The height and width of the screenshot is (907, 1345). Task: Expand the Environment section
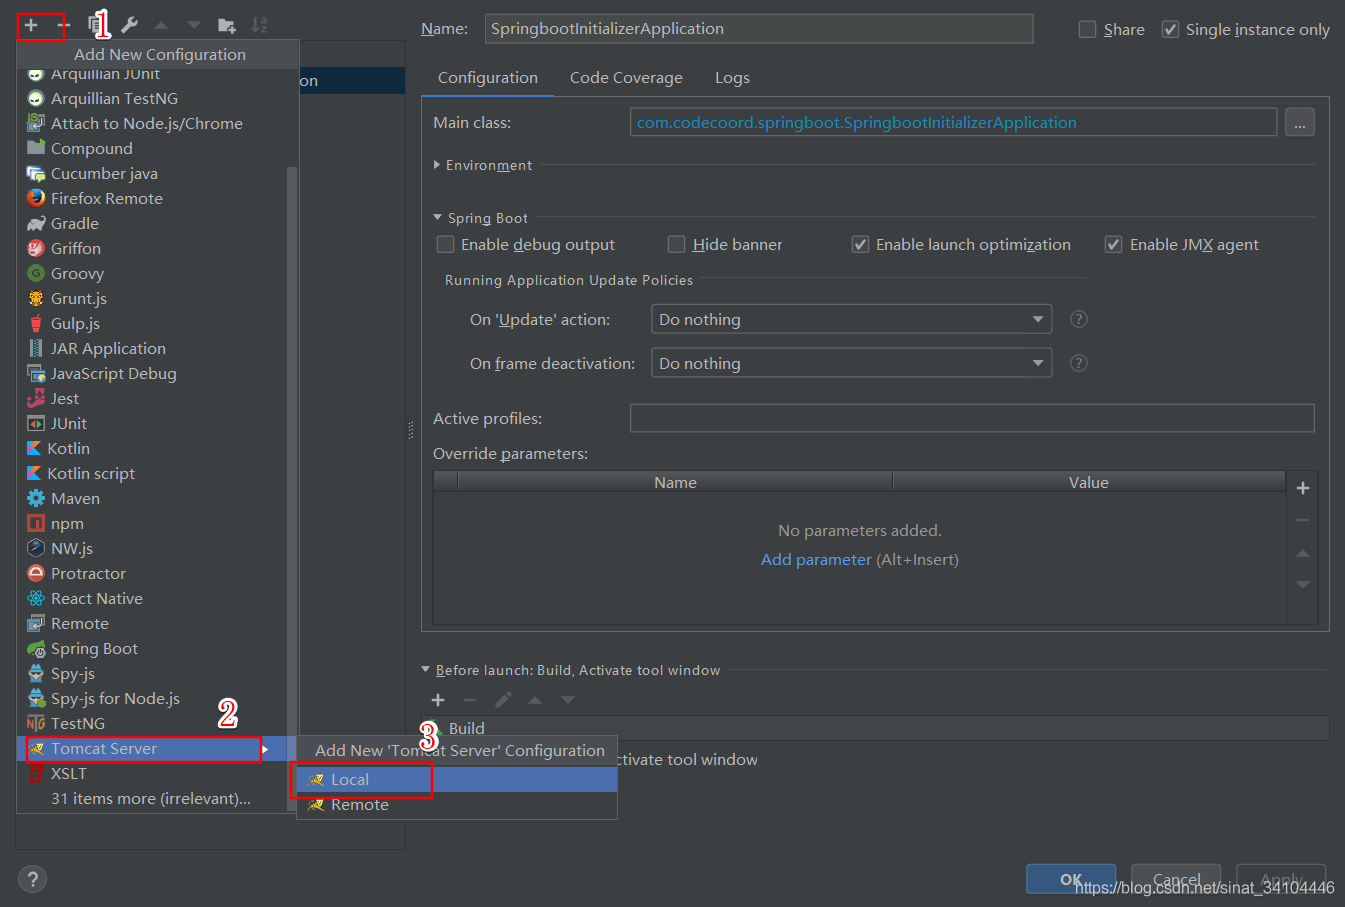[x=437, y=165]
